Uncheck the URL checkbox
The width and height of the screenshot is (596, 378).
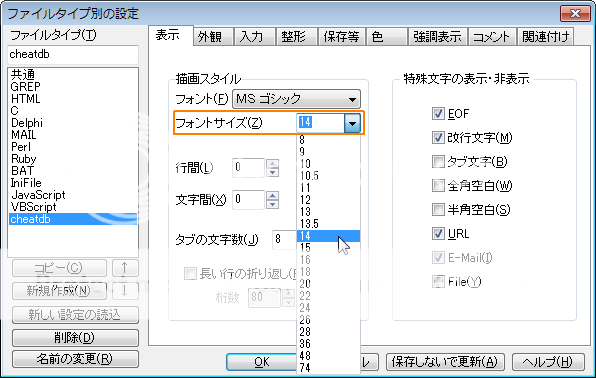438,233
